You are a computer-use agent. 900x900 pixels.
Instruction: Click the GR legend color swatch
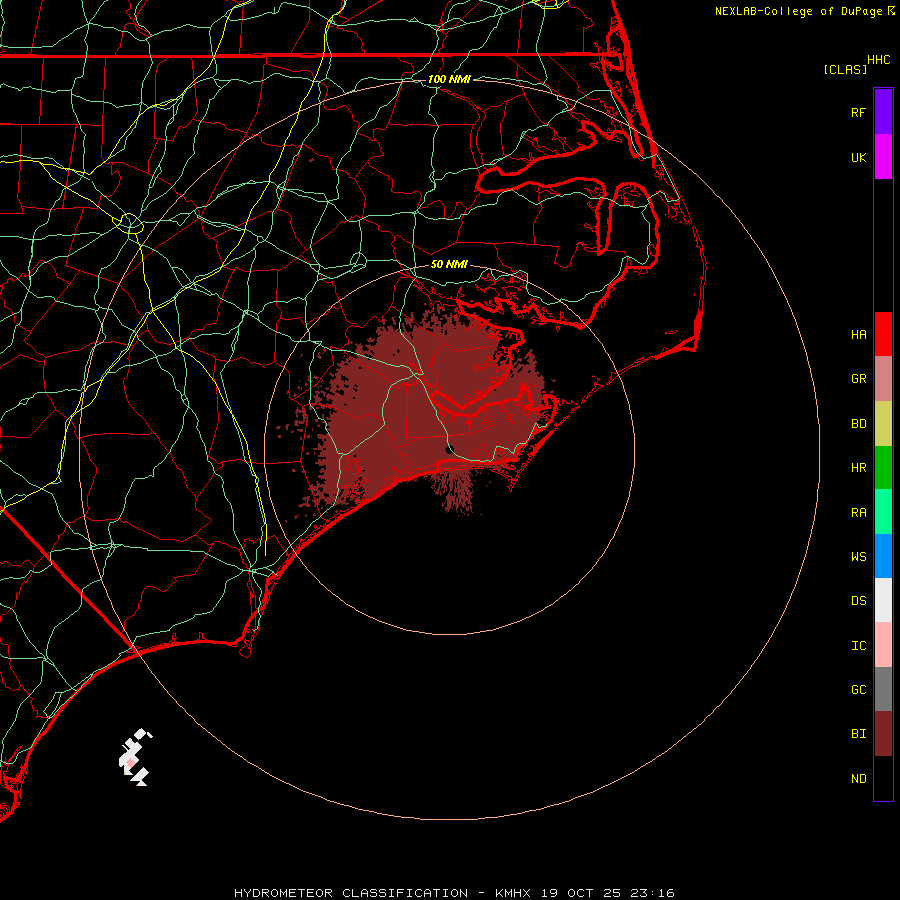[883, 379]
